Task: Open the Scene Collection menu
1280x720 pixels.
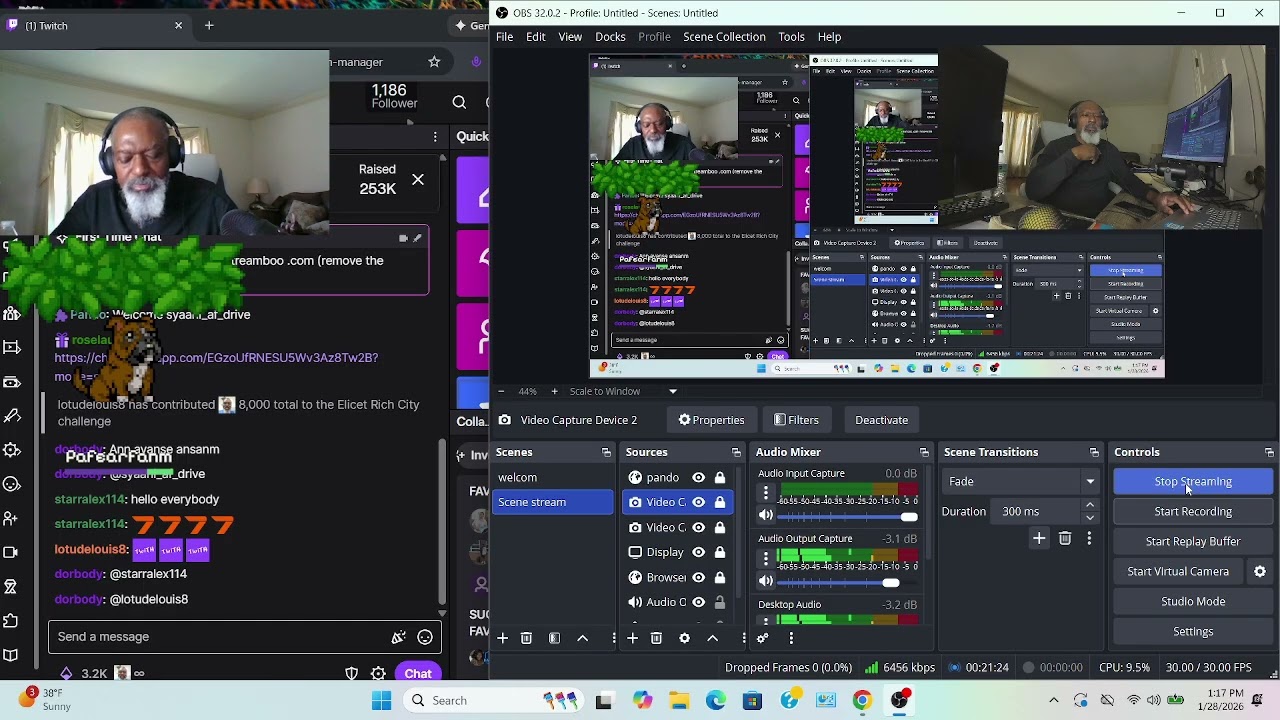Action: tap(724, 37)
